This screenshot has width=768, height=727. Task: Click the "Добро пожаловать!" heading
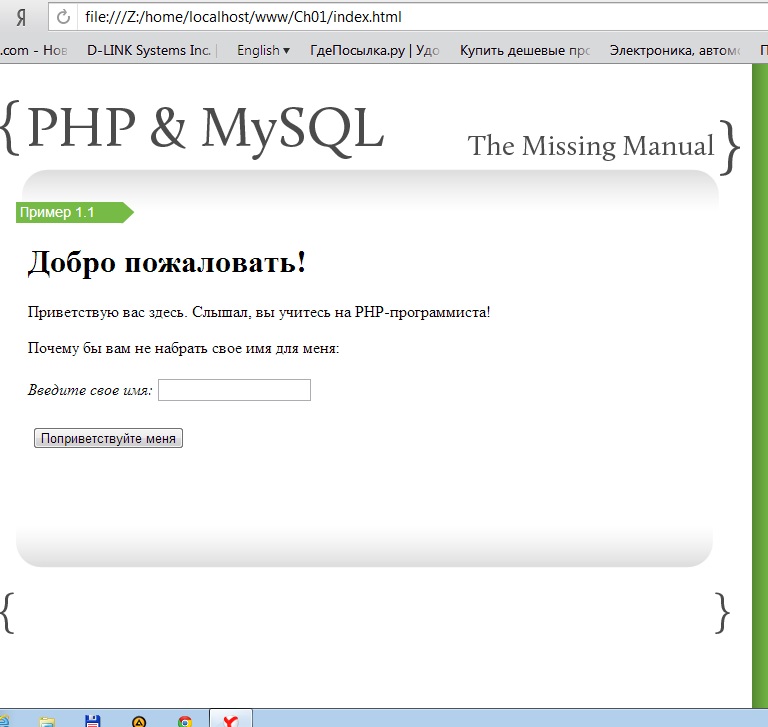(x=166, y=263)
